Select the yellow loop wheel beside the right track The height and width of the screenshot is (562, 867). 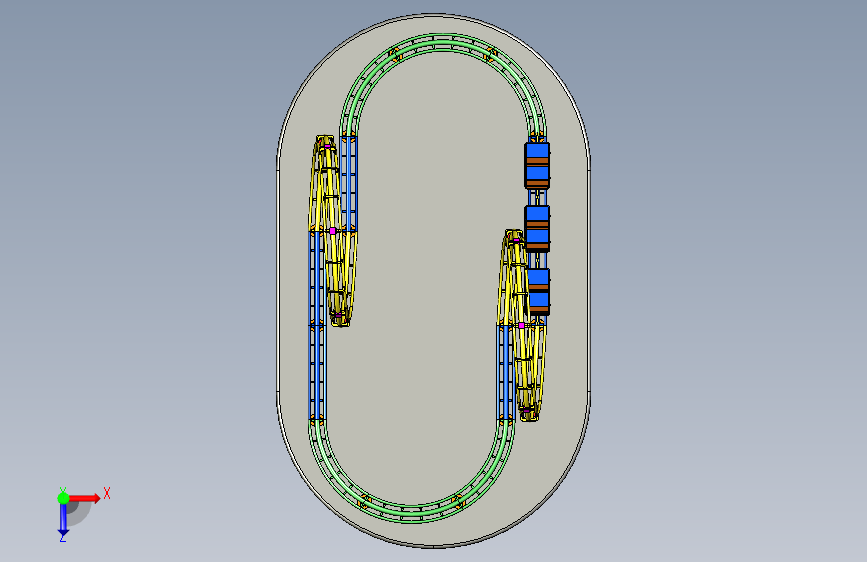click(521, 325)
